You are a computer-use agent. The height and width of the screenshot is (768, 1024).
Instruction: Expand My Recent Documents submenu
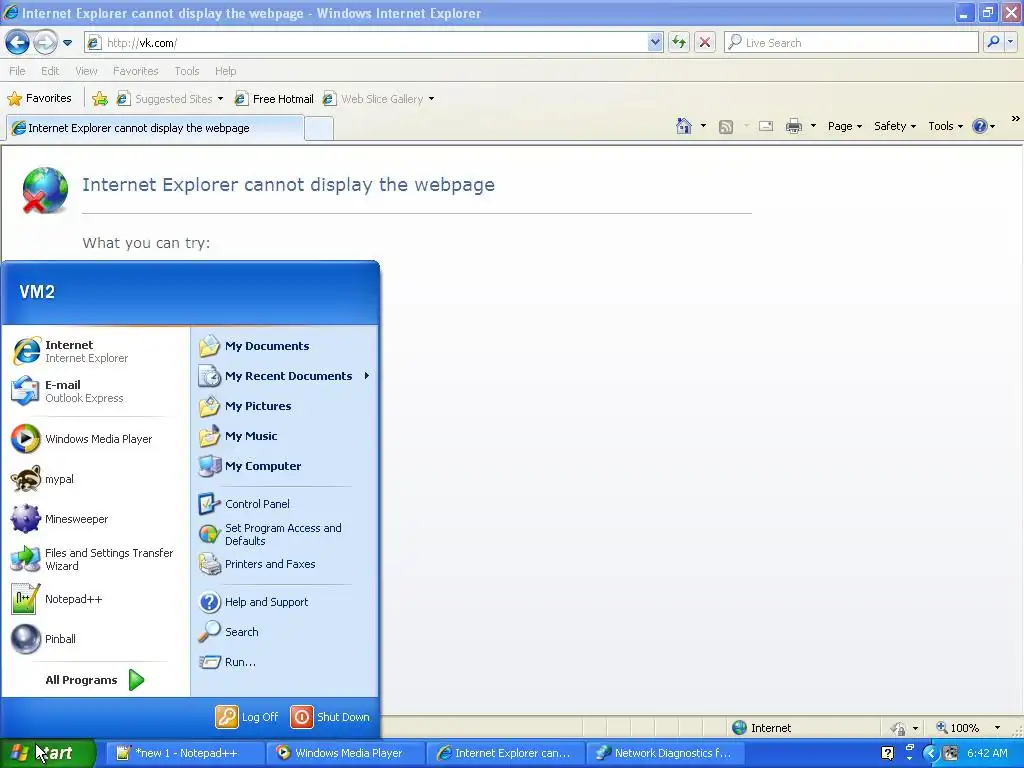(x=284, y=376)
